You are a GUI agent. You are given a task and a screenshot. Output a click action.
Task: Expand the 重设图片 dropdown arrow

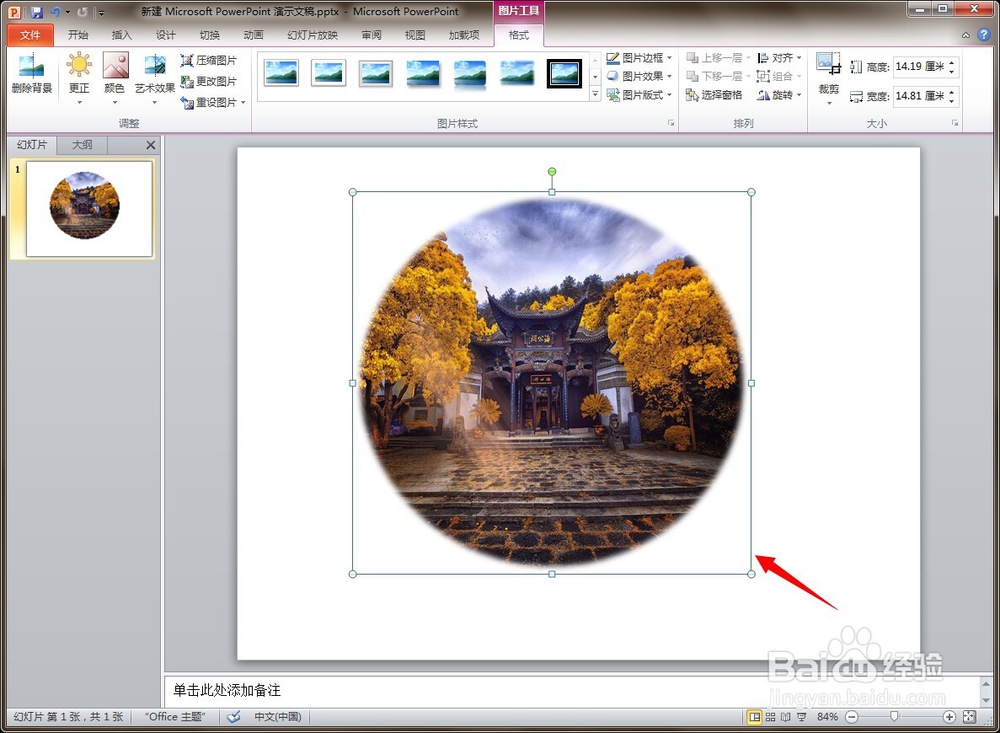(x=243, y=103)
